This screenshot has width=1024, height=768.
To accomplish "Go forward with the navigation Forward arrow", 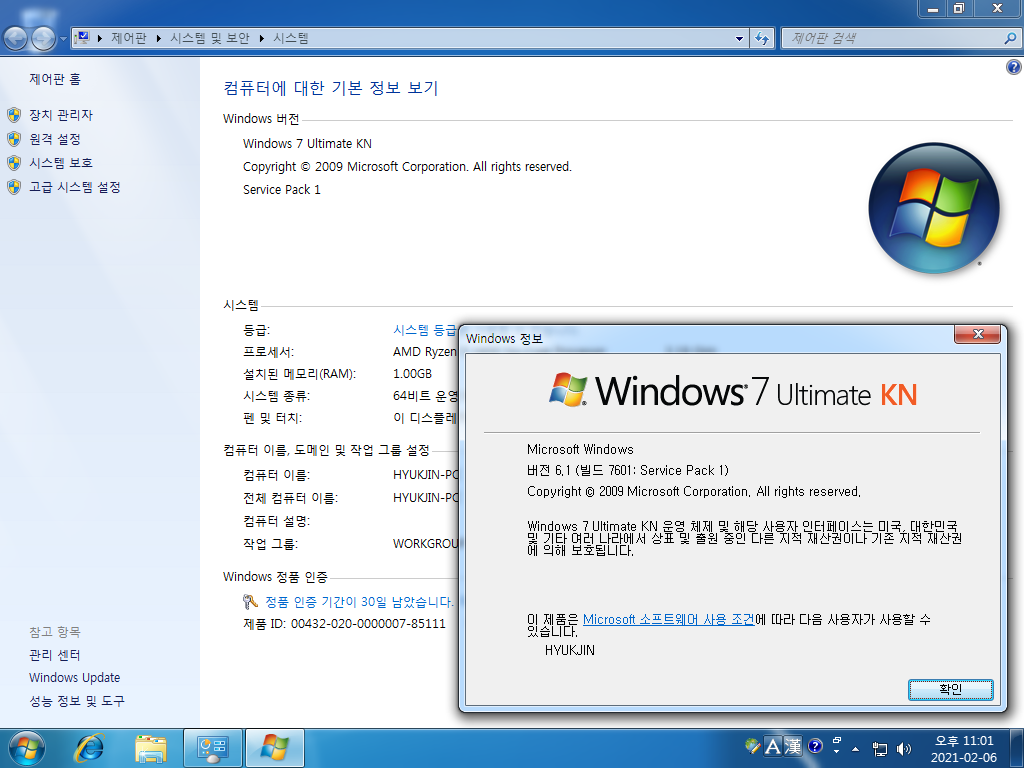I will [x=43, y=39].
